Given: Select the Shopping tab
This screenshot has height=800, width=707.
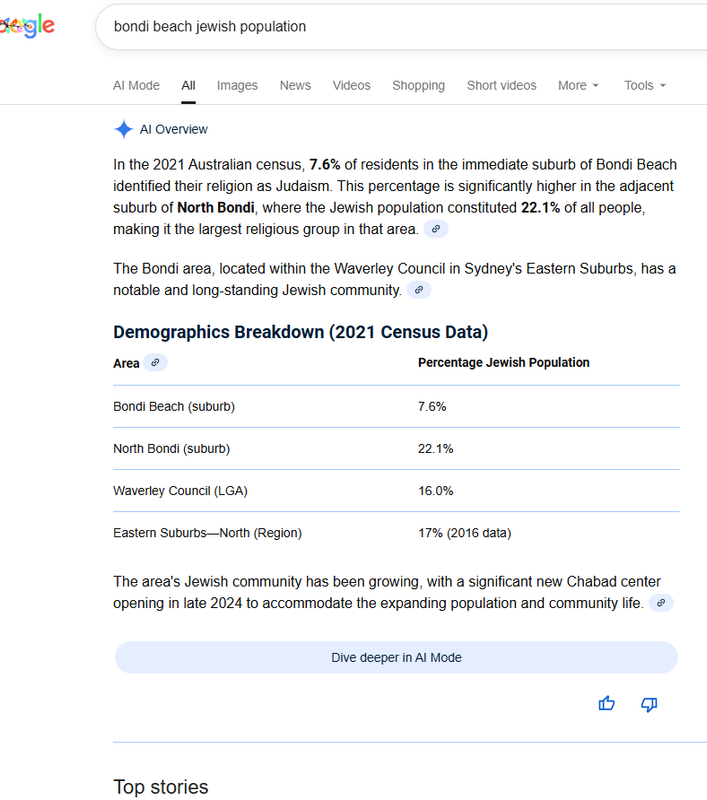Looking at the screenshot, I should click(418, 86).
